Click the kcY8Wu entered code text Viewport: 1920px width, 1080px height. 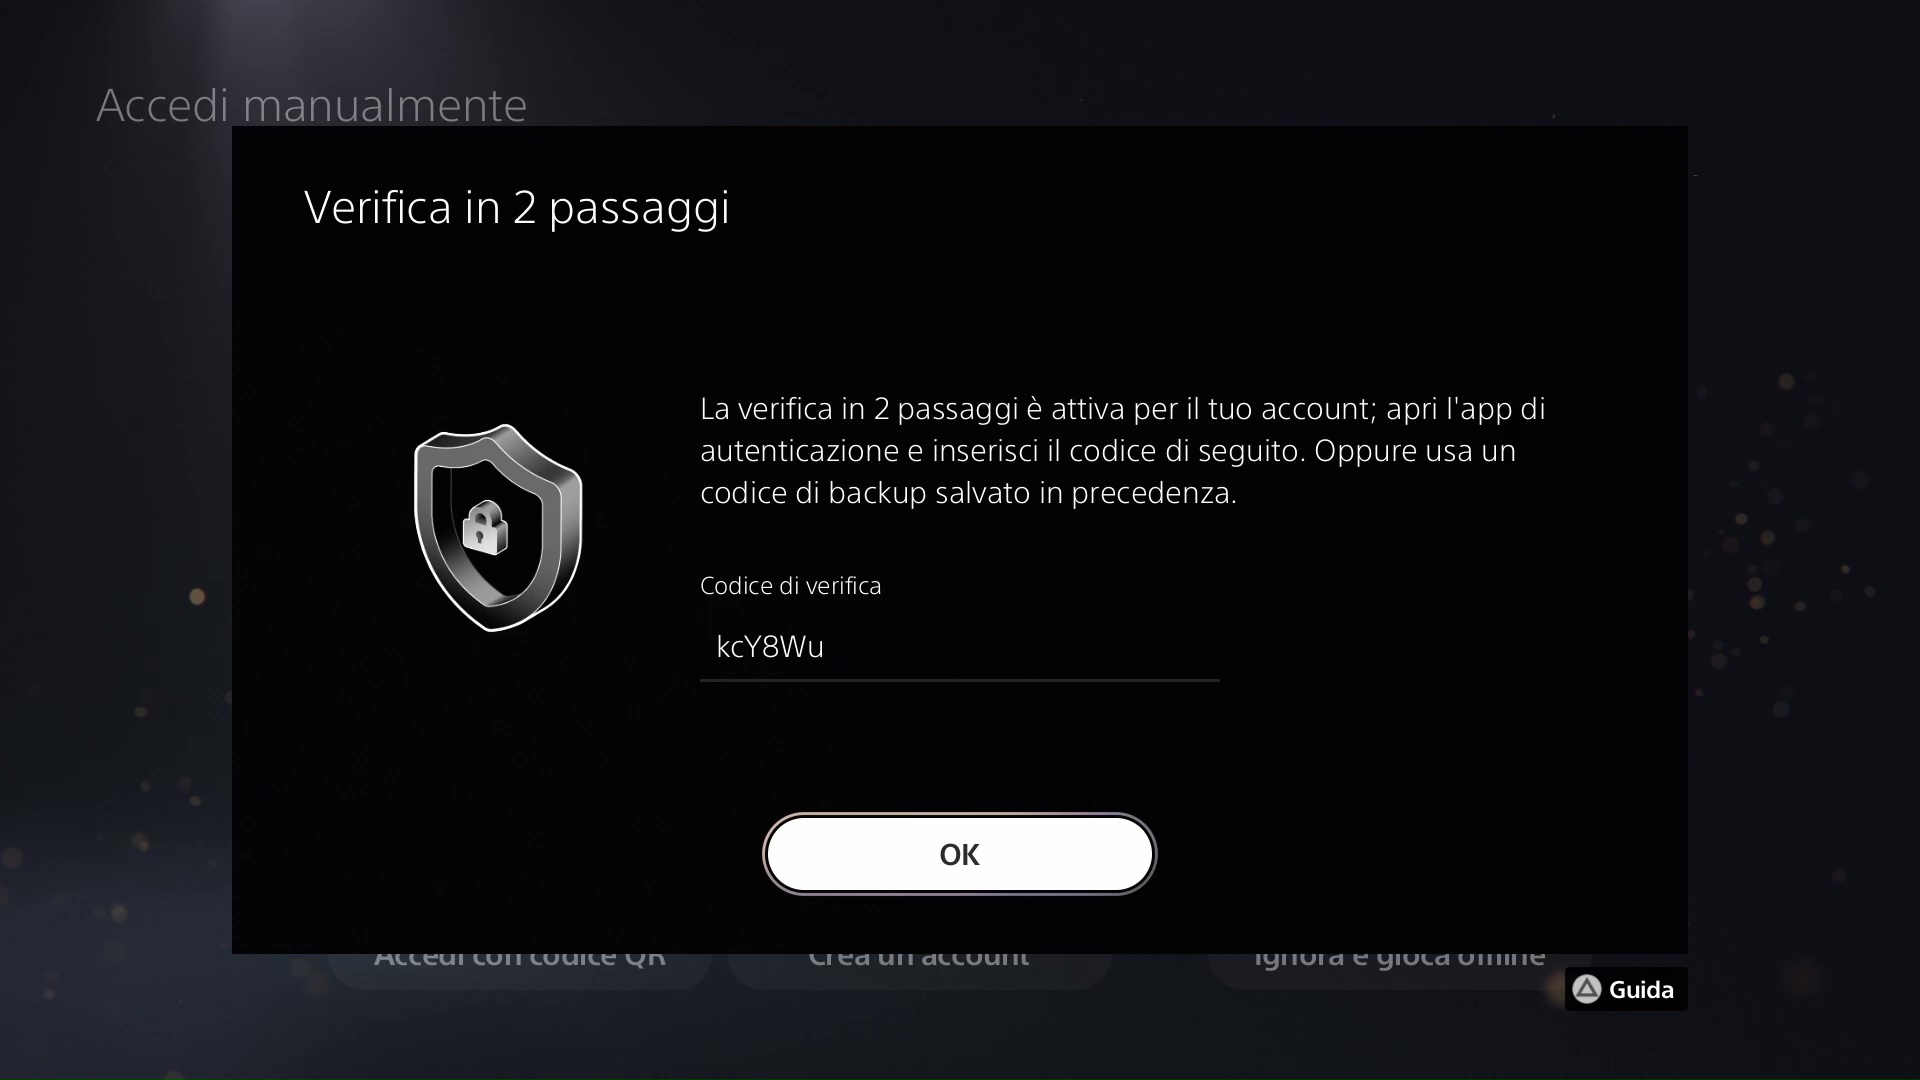pos(770,647)
